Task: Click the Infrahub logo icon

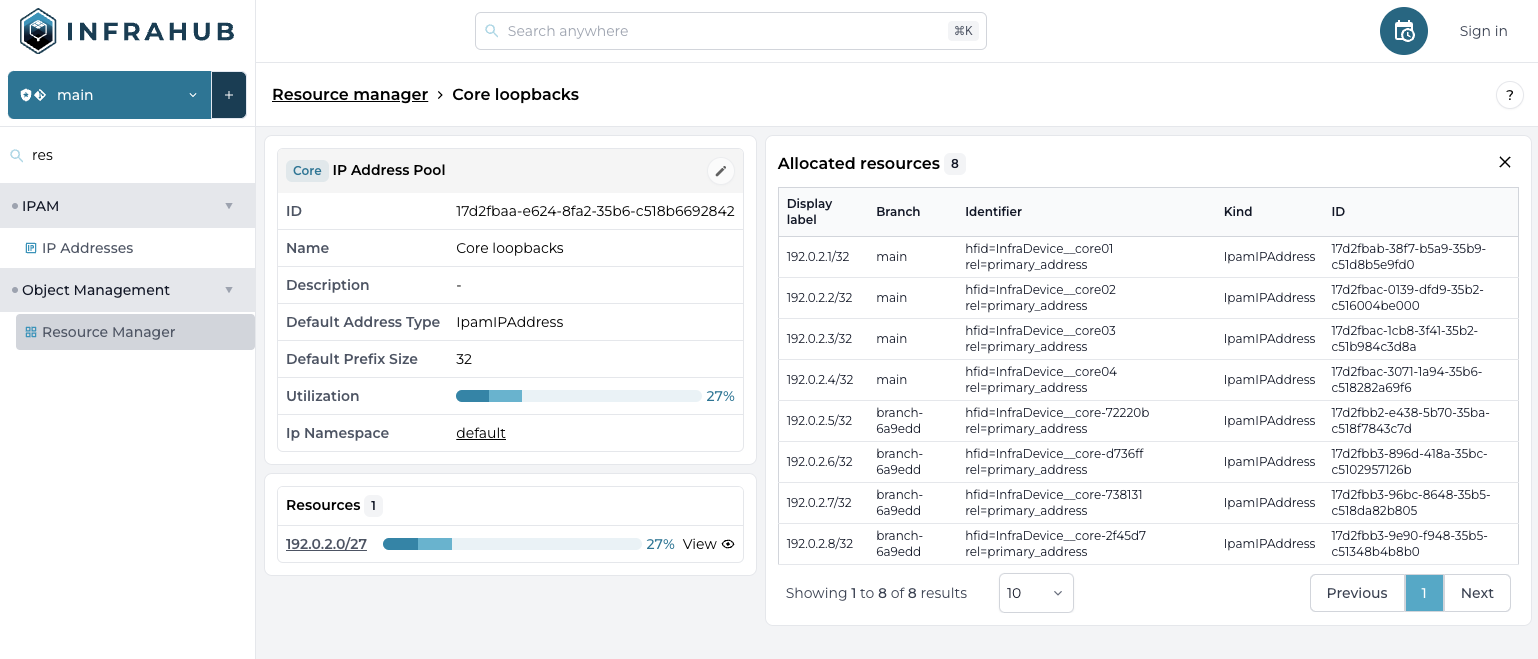Action: [x=38, y=31]
